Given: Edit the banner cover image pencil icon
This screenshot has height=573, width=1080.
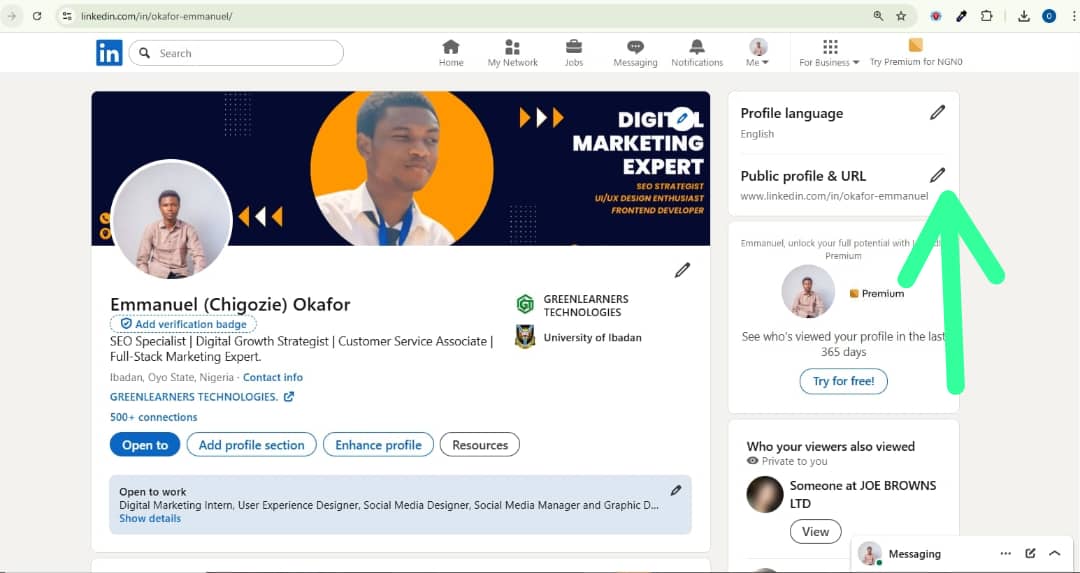Looking at the screenshot, I should coord(682,118).
